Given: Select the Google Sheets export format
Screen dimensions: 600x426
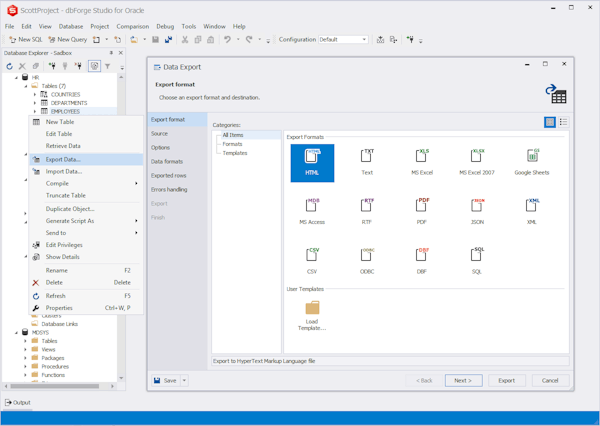Looking at the screenshot, I should [x=532, y=163].
